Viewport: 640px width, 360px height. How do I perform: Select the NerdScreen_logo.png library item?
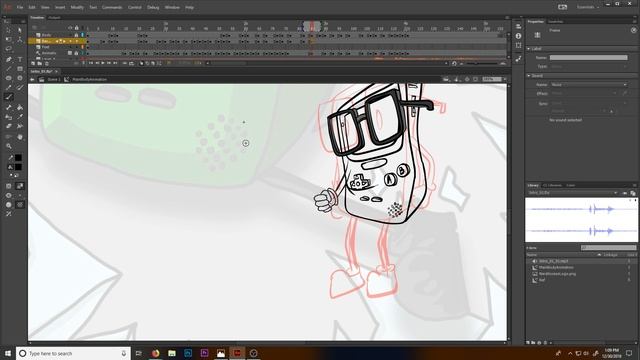click(x=557, y=274)
